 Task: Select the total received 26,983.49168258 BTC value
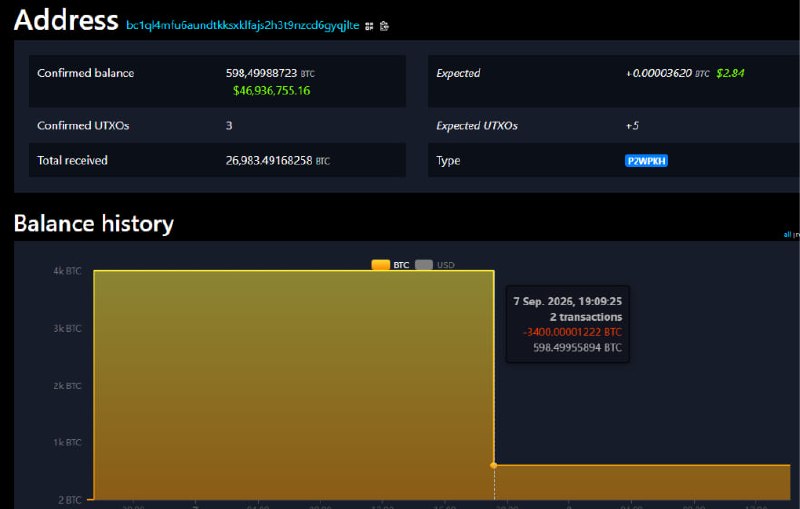pyautogui.click(x=278, y=161)
